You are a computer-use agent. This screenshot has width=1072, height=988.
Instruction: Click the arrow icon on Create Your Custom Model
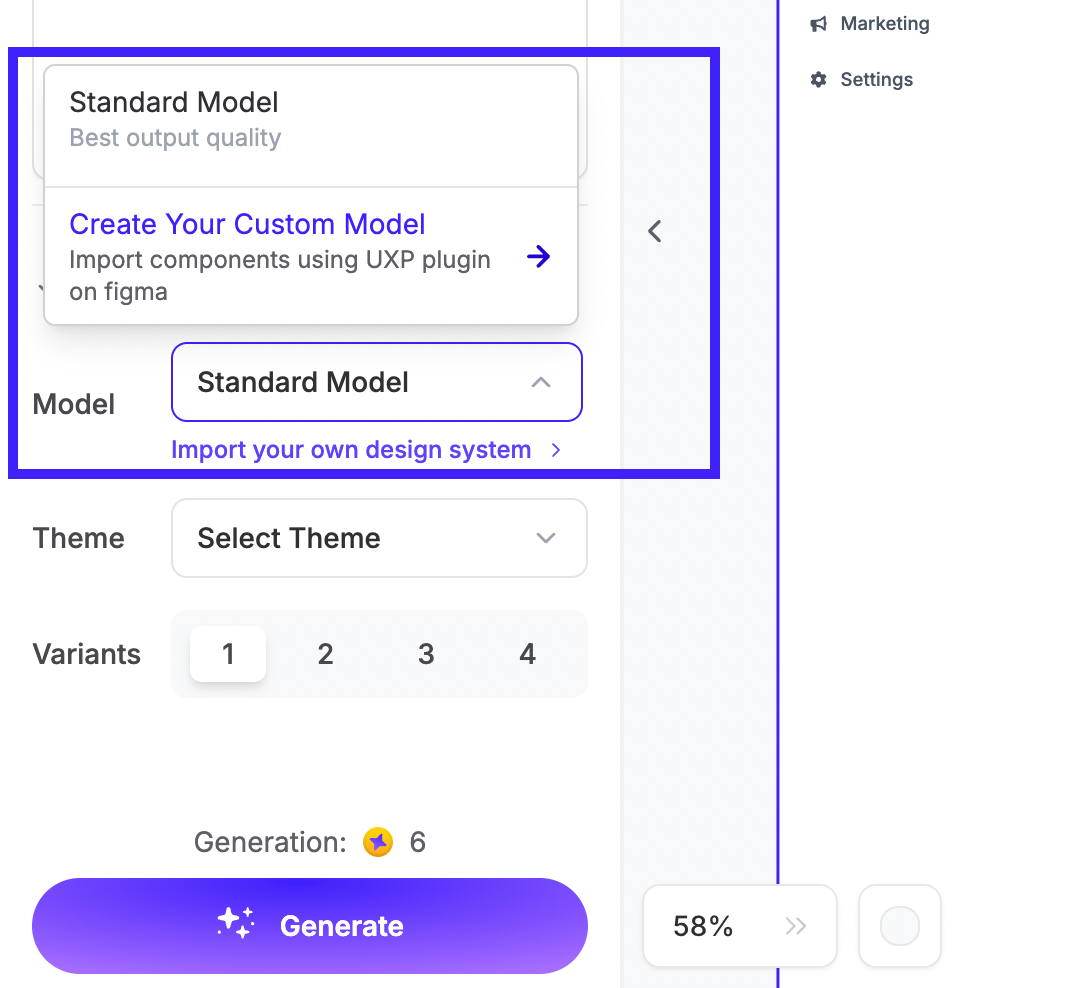(x=539, y=257)
